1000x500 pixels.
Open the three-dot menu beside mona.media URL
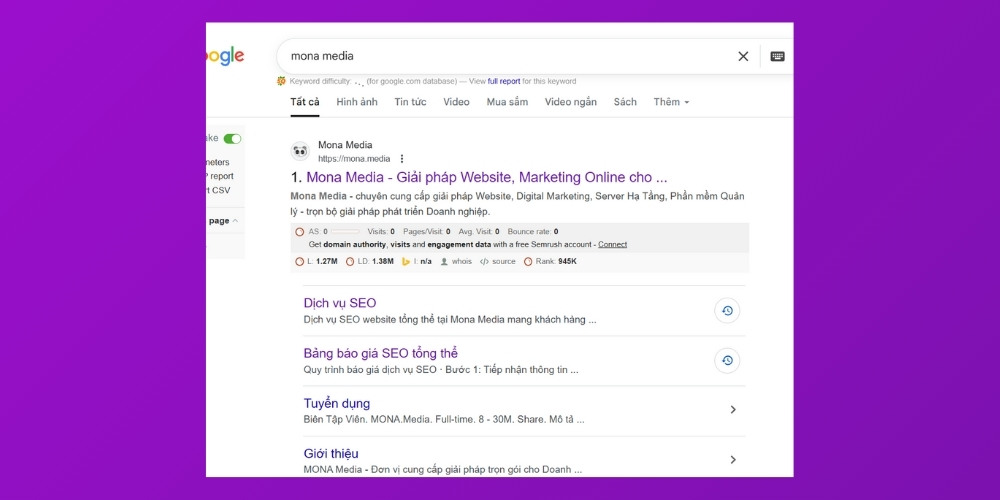[x=401, y=159]
